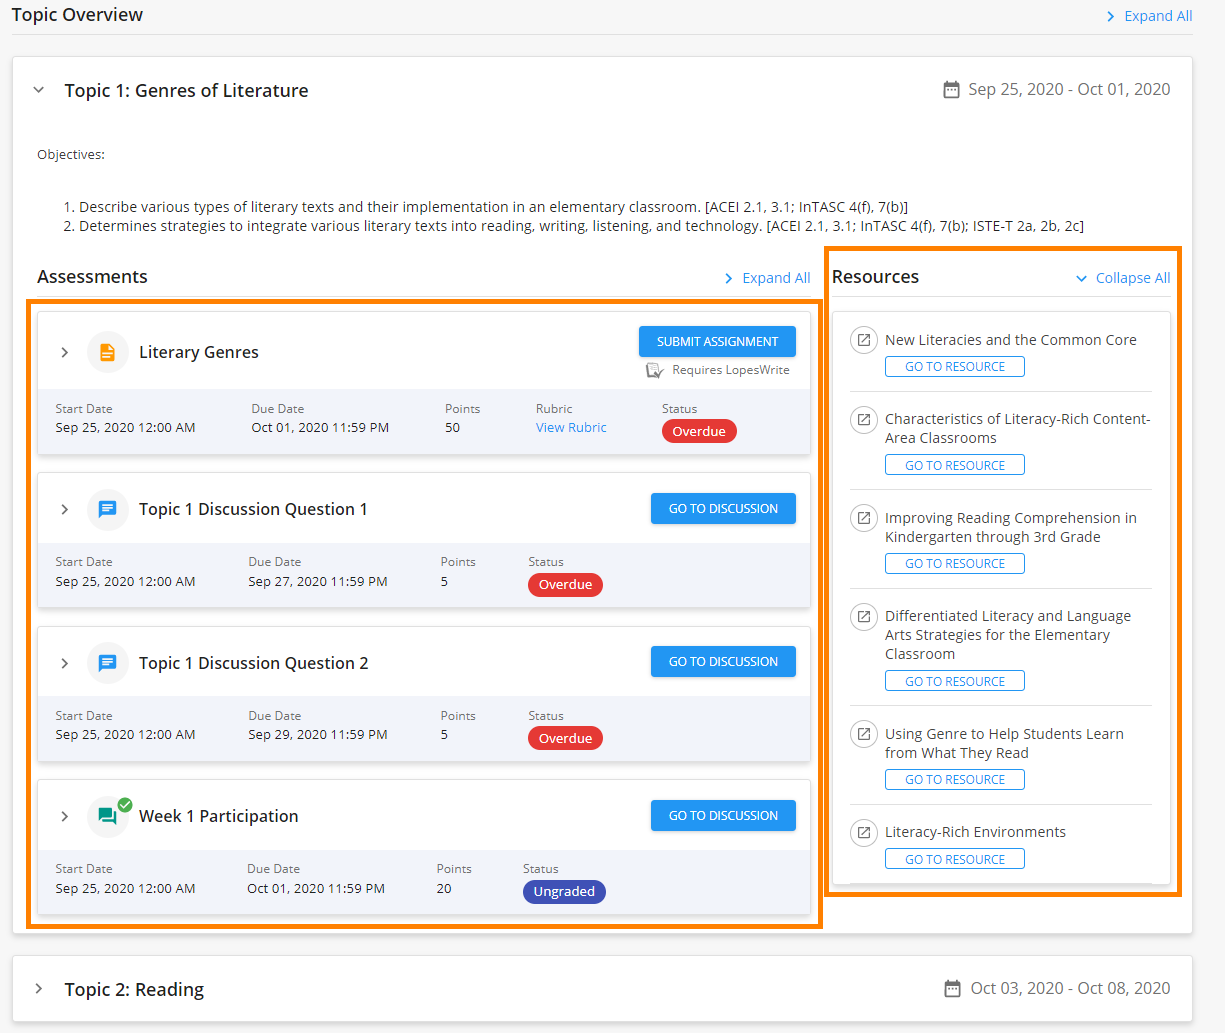
Task: Go to resource Characteristics of Literacy-Rich Content-Area Classrooms
Action: pyautogui.click(x=955, y=465)
